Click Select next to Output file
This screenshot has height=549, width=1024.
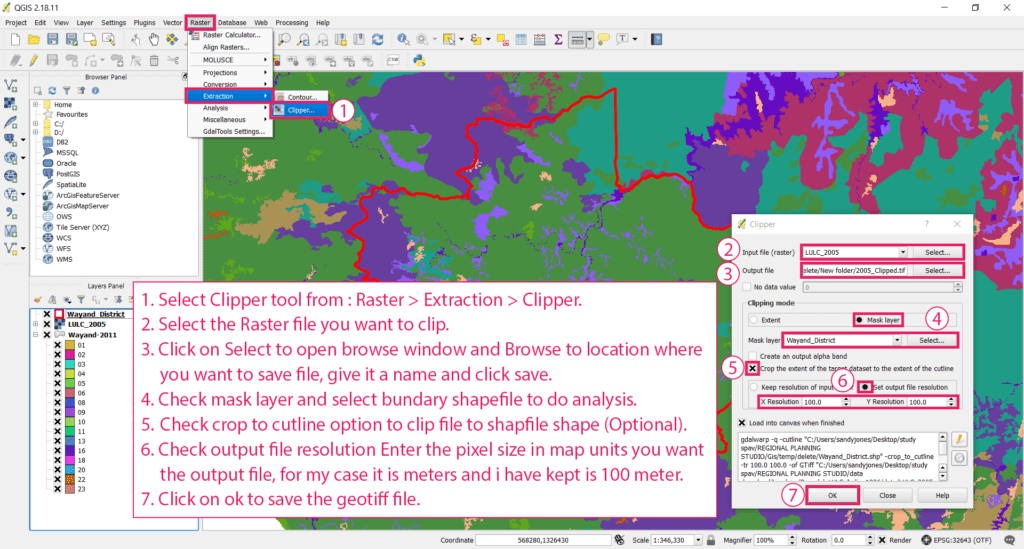(937, 270)
